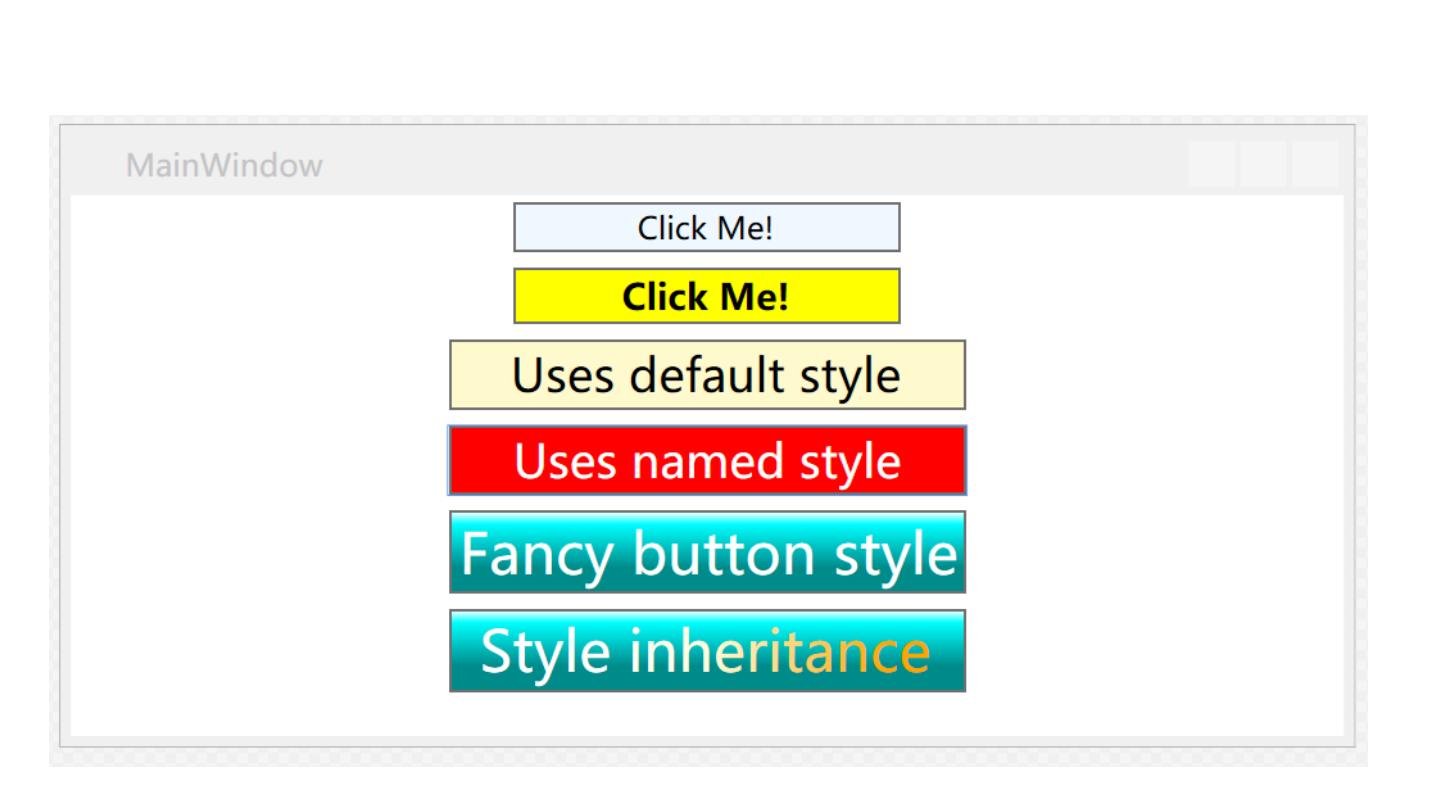Click the button with white text on red
This screenshot has height=810, width=1440.
click(706, 460)
